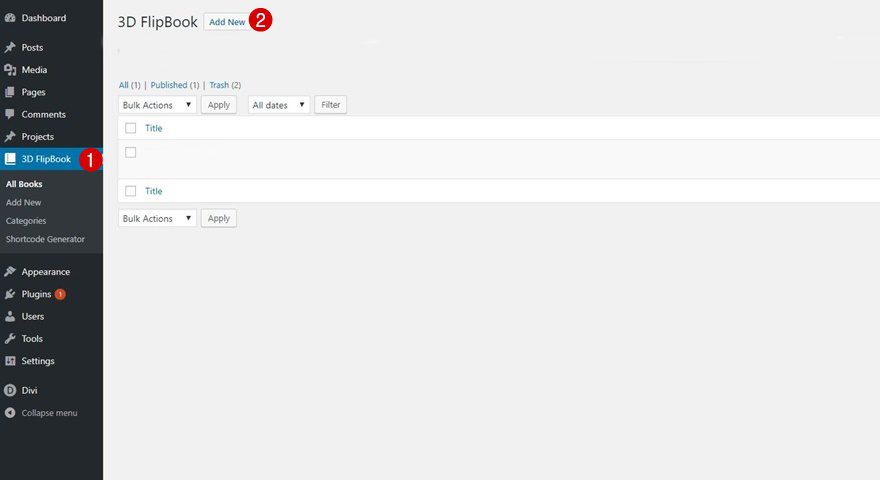Click the Dashboard gauge icon
The height and width of the screenshot is (480, 880).
pyautogui.click(x=10, y=18)
